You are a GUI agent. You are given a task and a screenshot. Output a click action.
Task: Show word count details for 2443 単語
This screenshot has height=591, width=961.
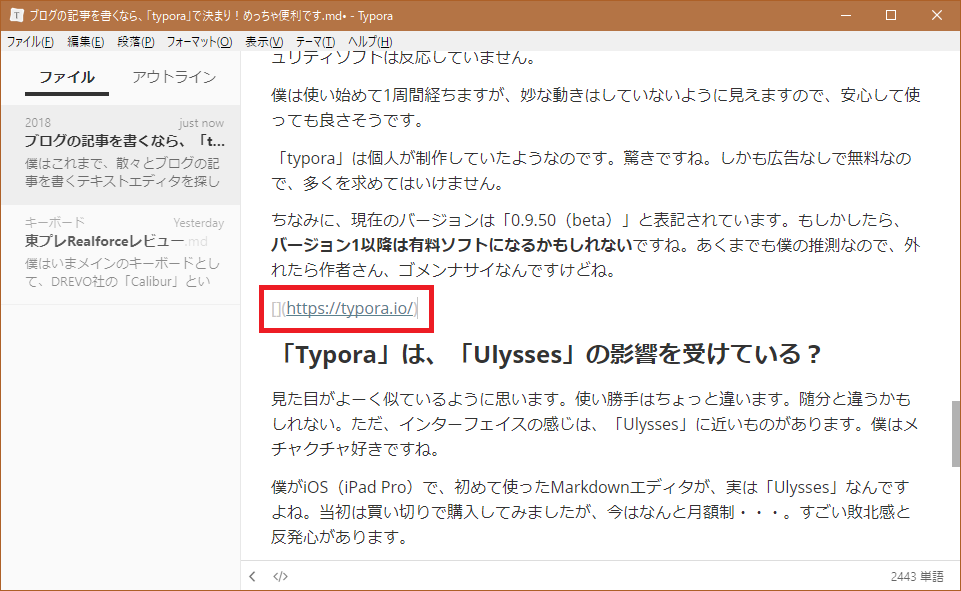(917, 576)
